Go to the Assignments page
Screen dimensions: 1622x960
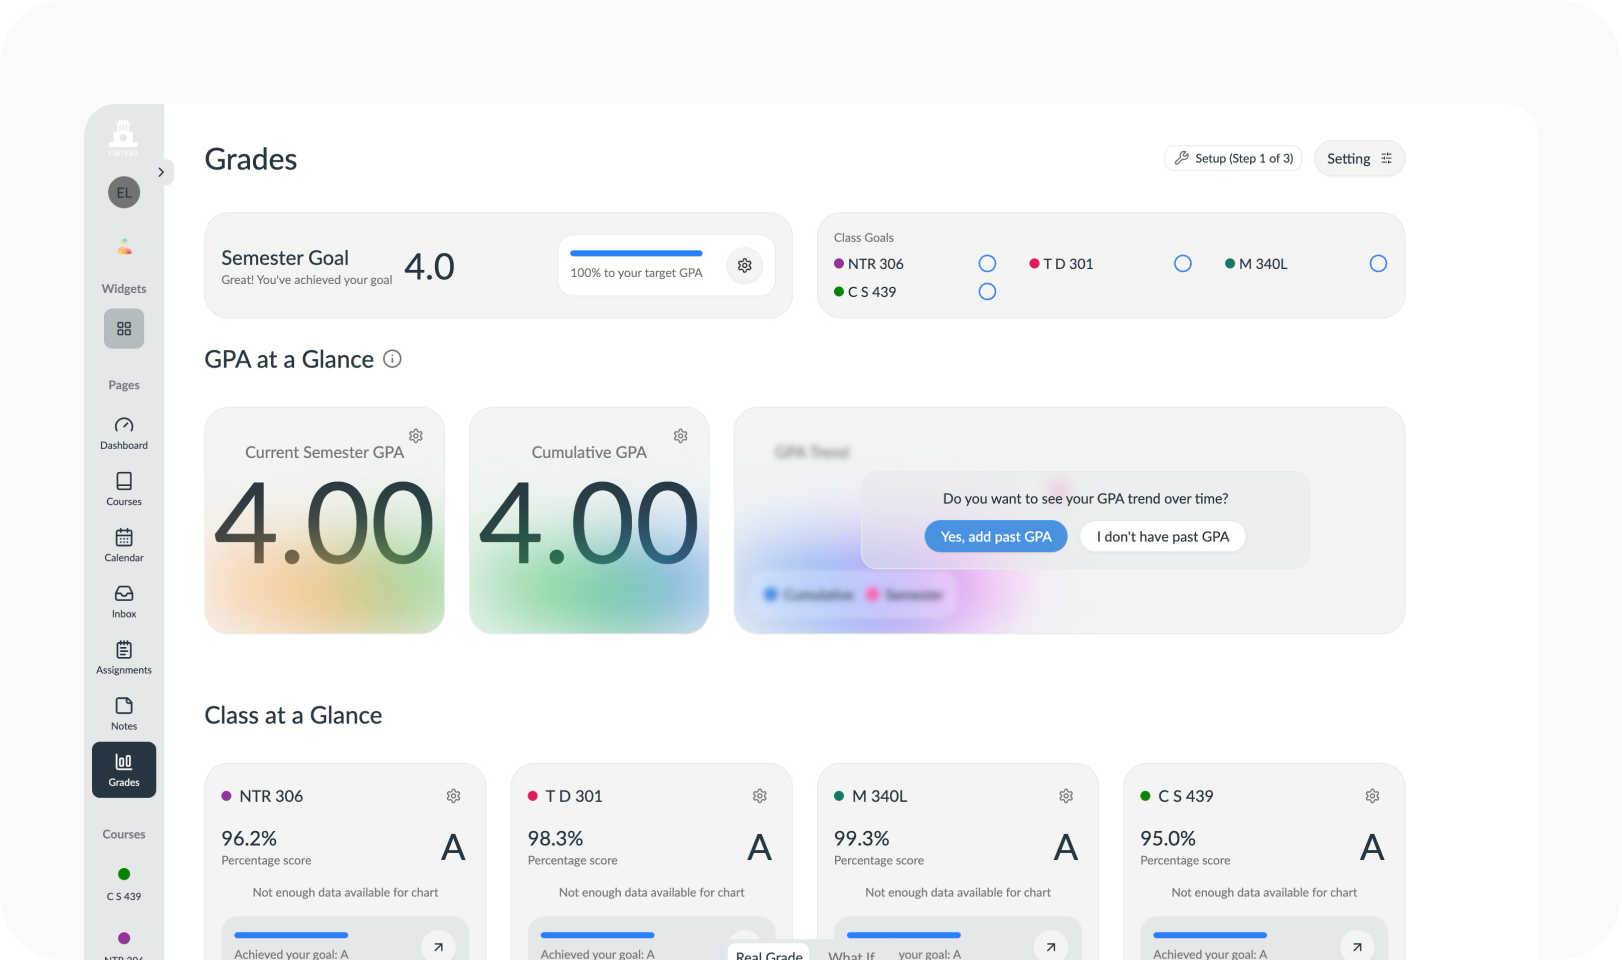point(123,656)
